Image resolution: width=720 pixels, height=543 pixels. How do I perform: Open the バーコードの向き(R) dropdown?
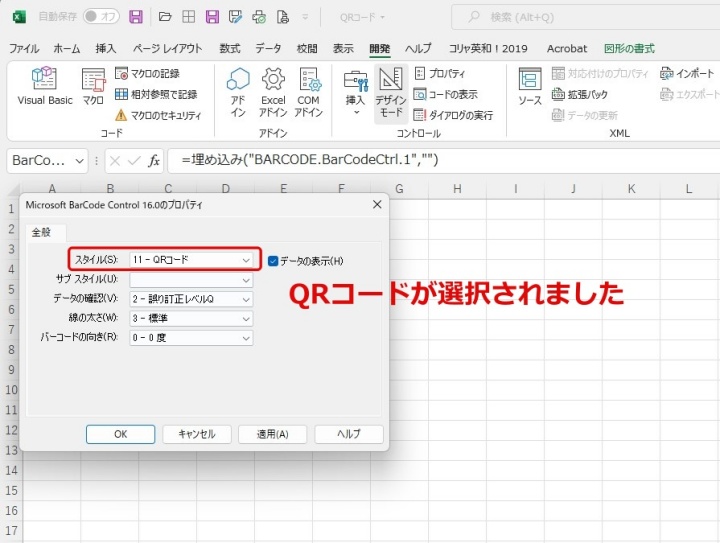[191, 338]
